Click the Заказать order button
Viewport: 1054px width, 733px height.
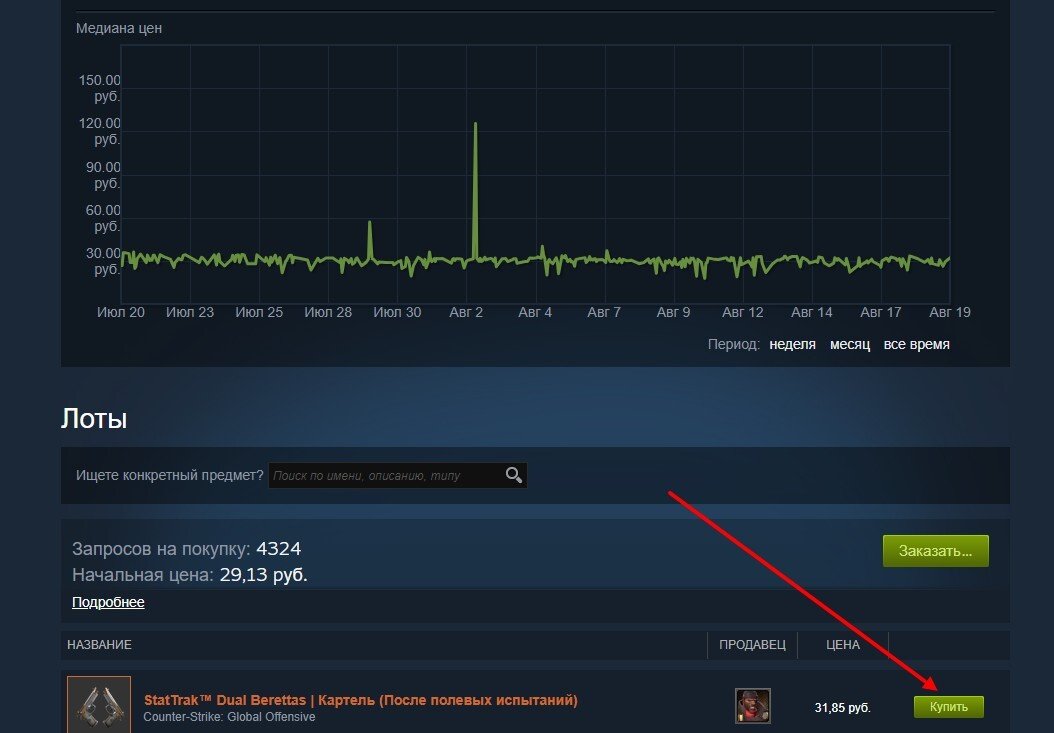click(935, 551)
